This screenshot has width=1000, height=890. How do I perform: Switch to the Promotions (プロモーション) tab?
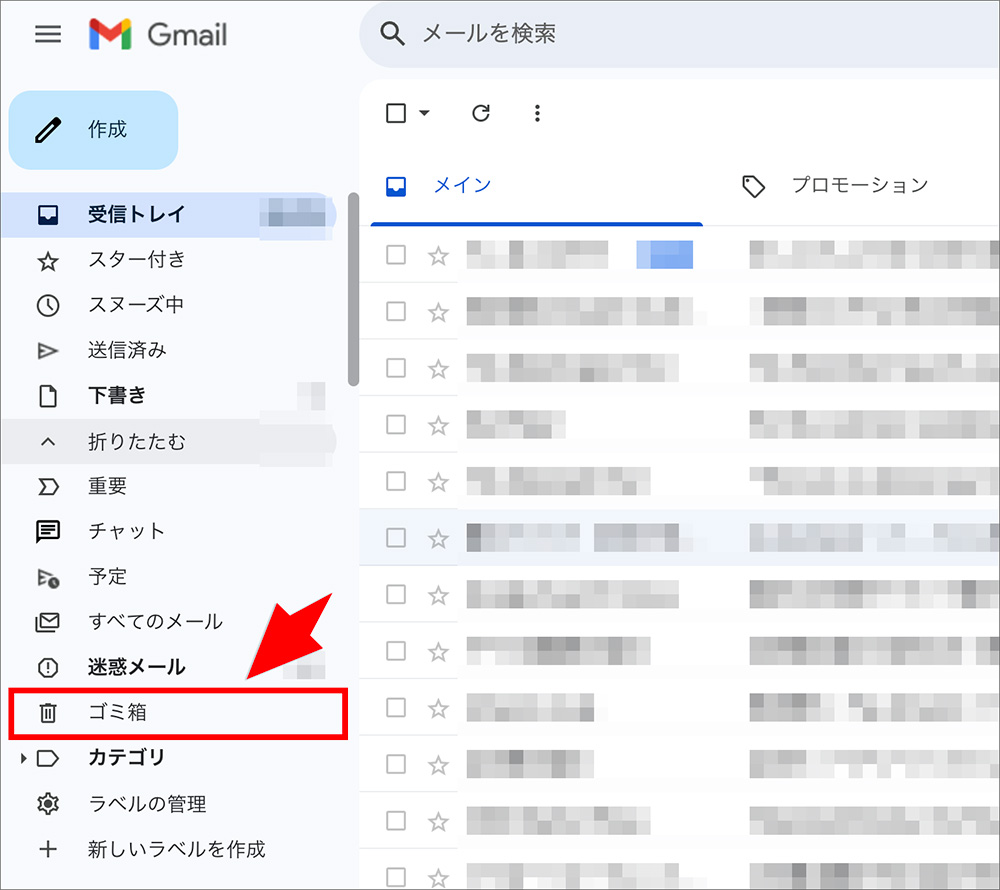[x=858, y=185]
